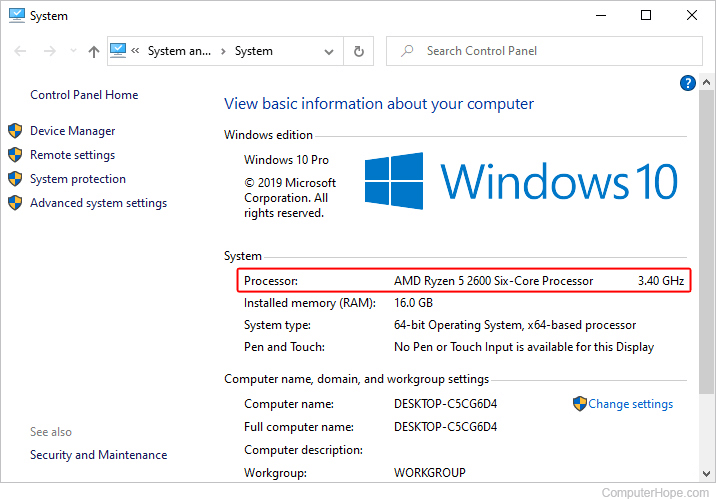Click the Back navigation arrow
The image size is (716, 503).
pos(20,51)
